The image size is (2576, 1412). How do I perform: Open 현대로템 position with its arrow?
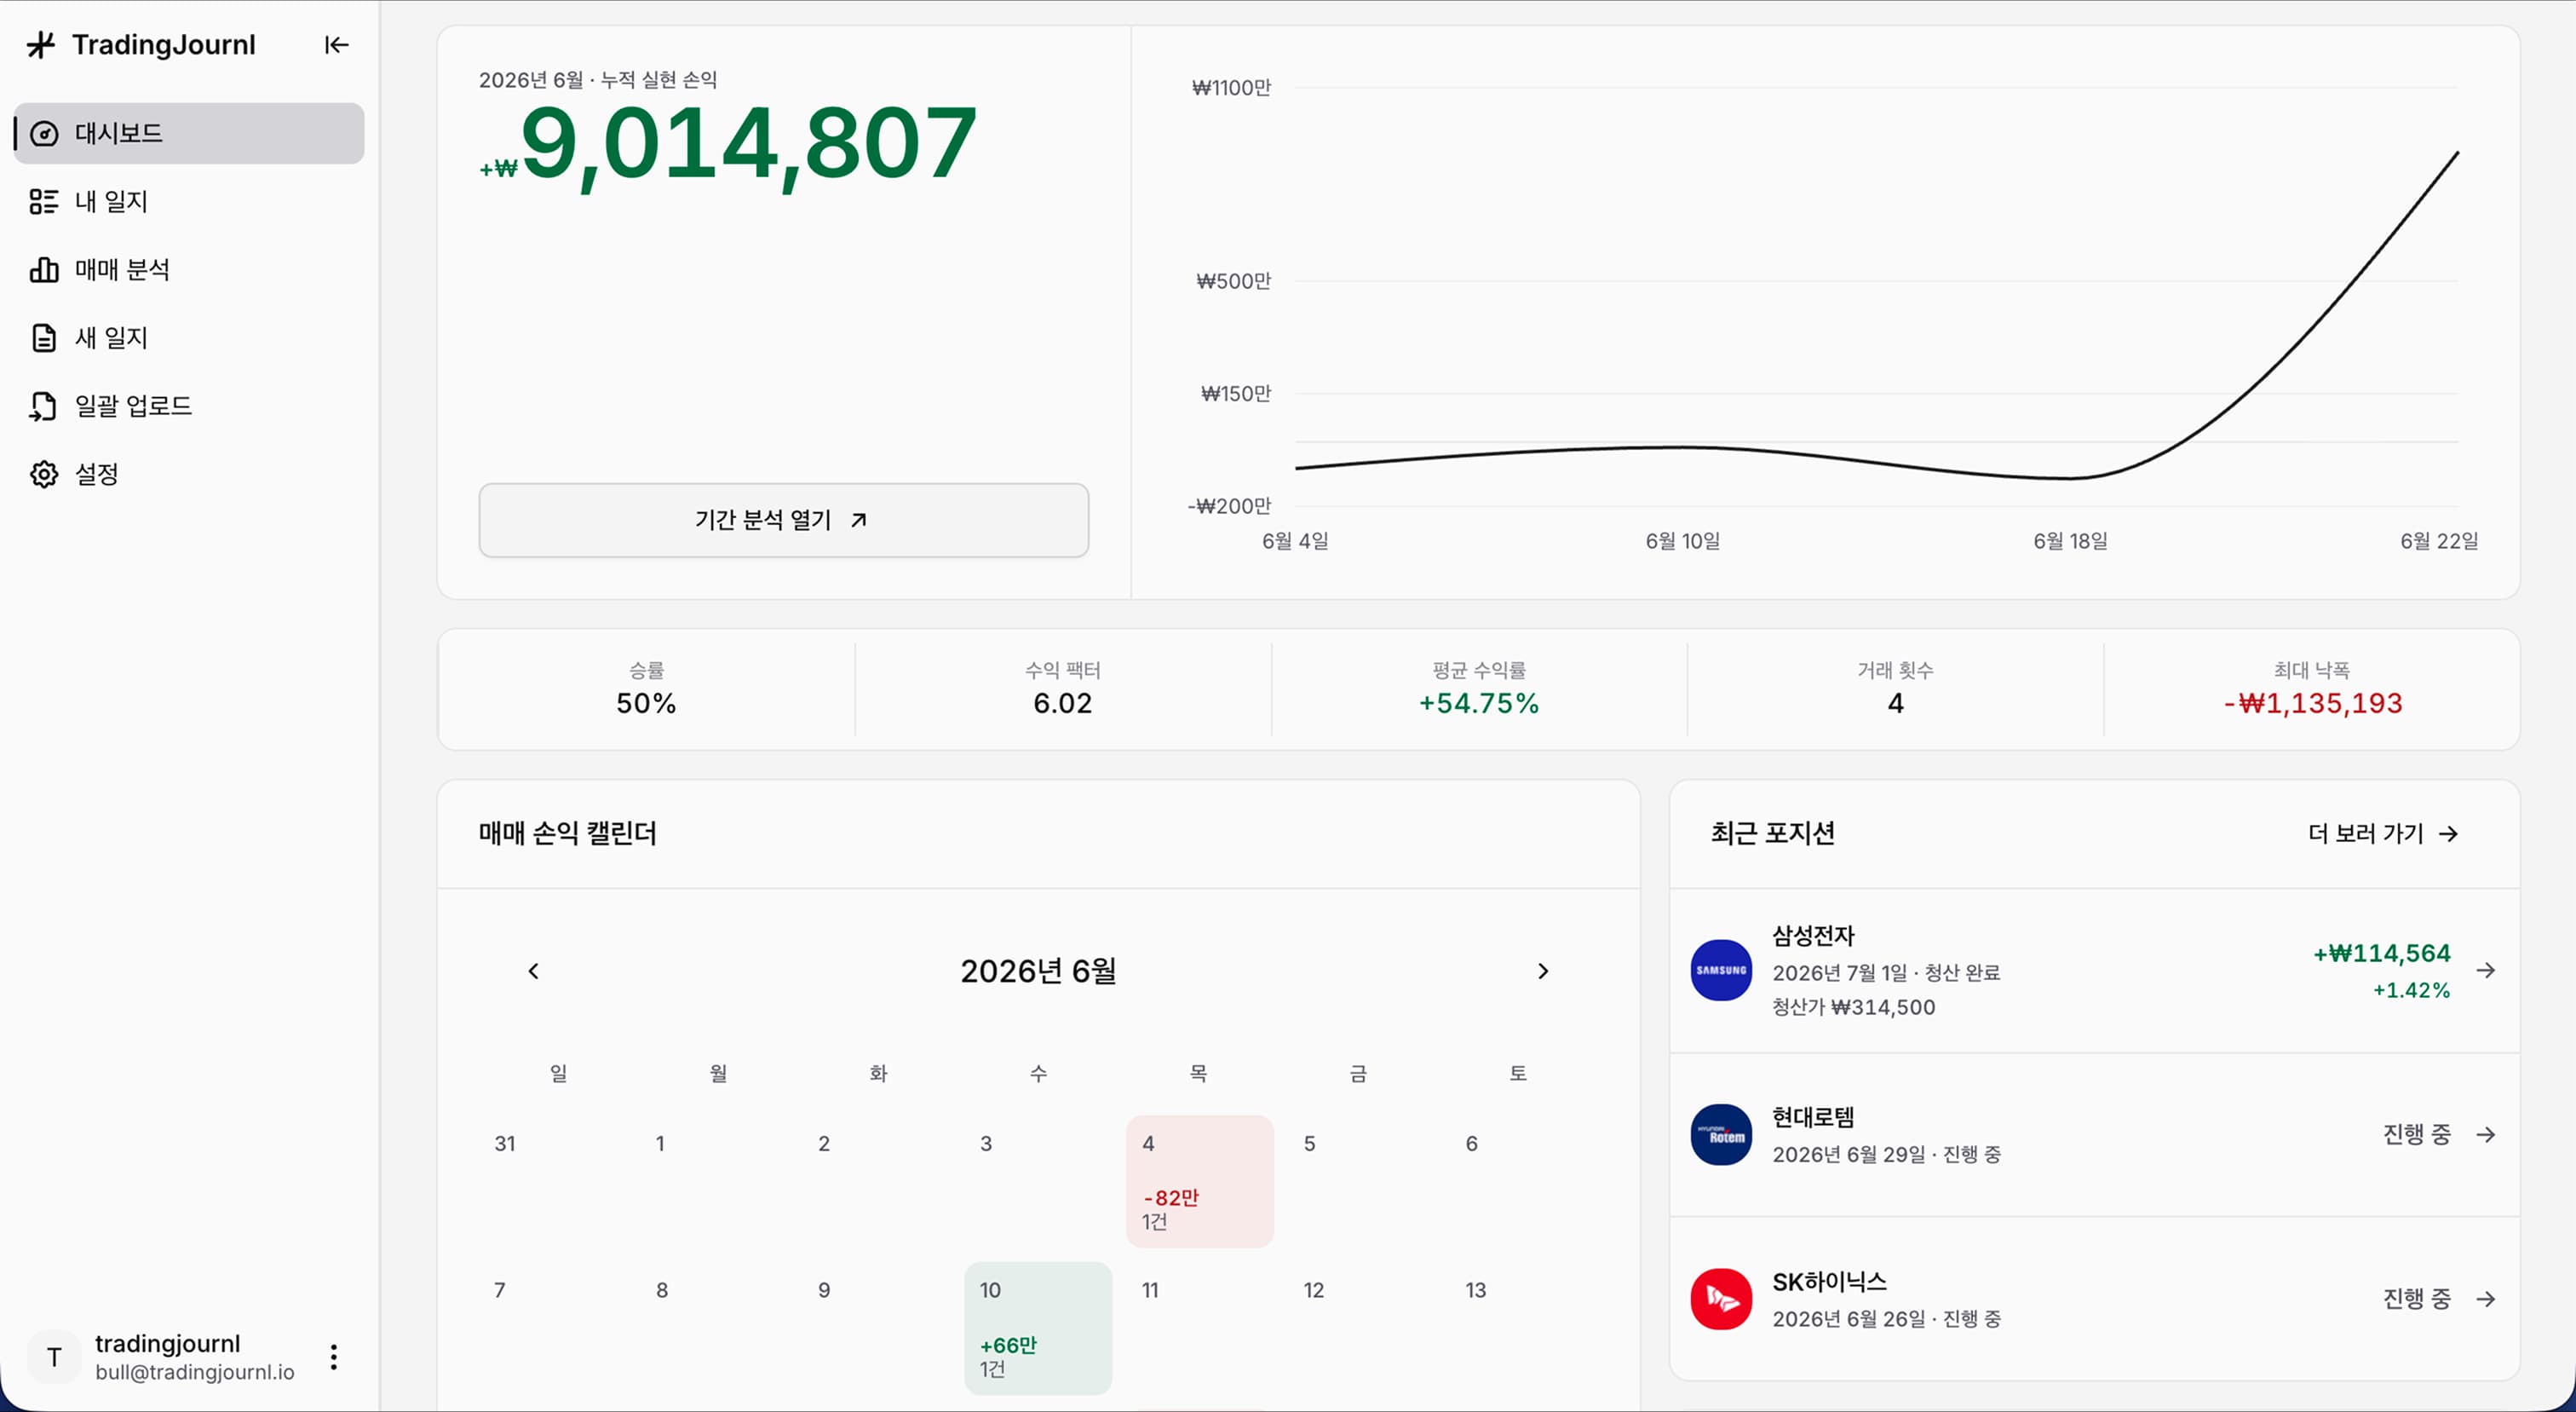(2486, 1134)
